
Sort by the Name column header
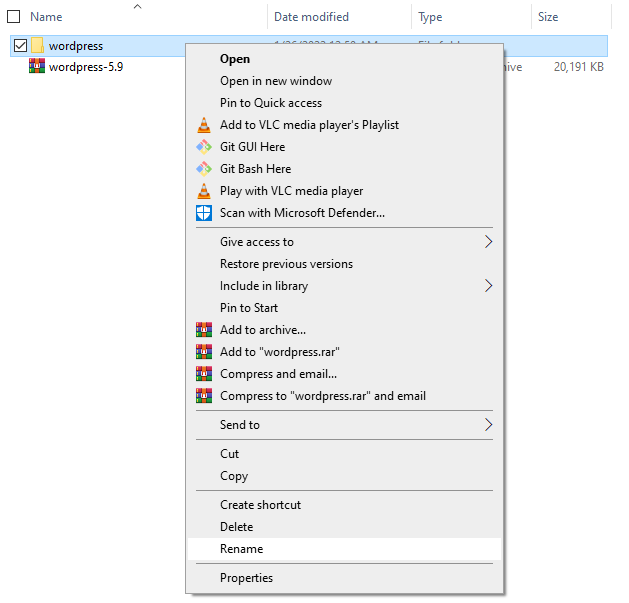coord(46,17)
